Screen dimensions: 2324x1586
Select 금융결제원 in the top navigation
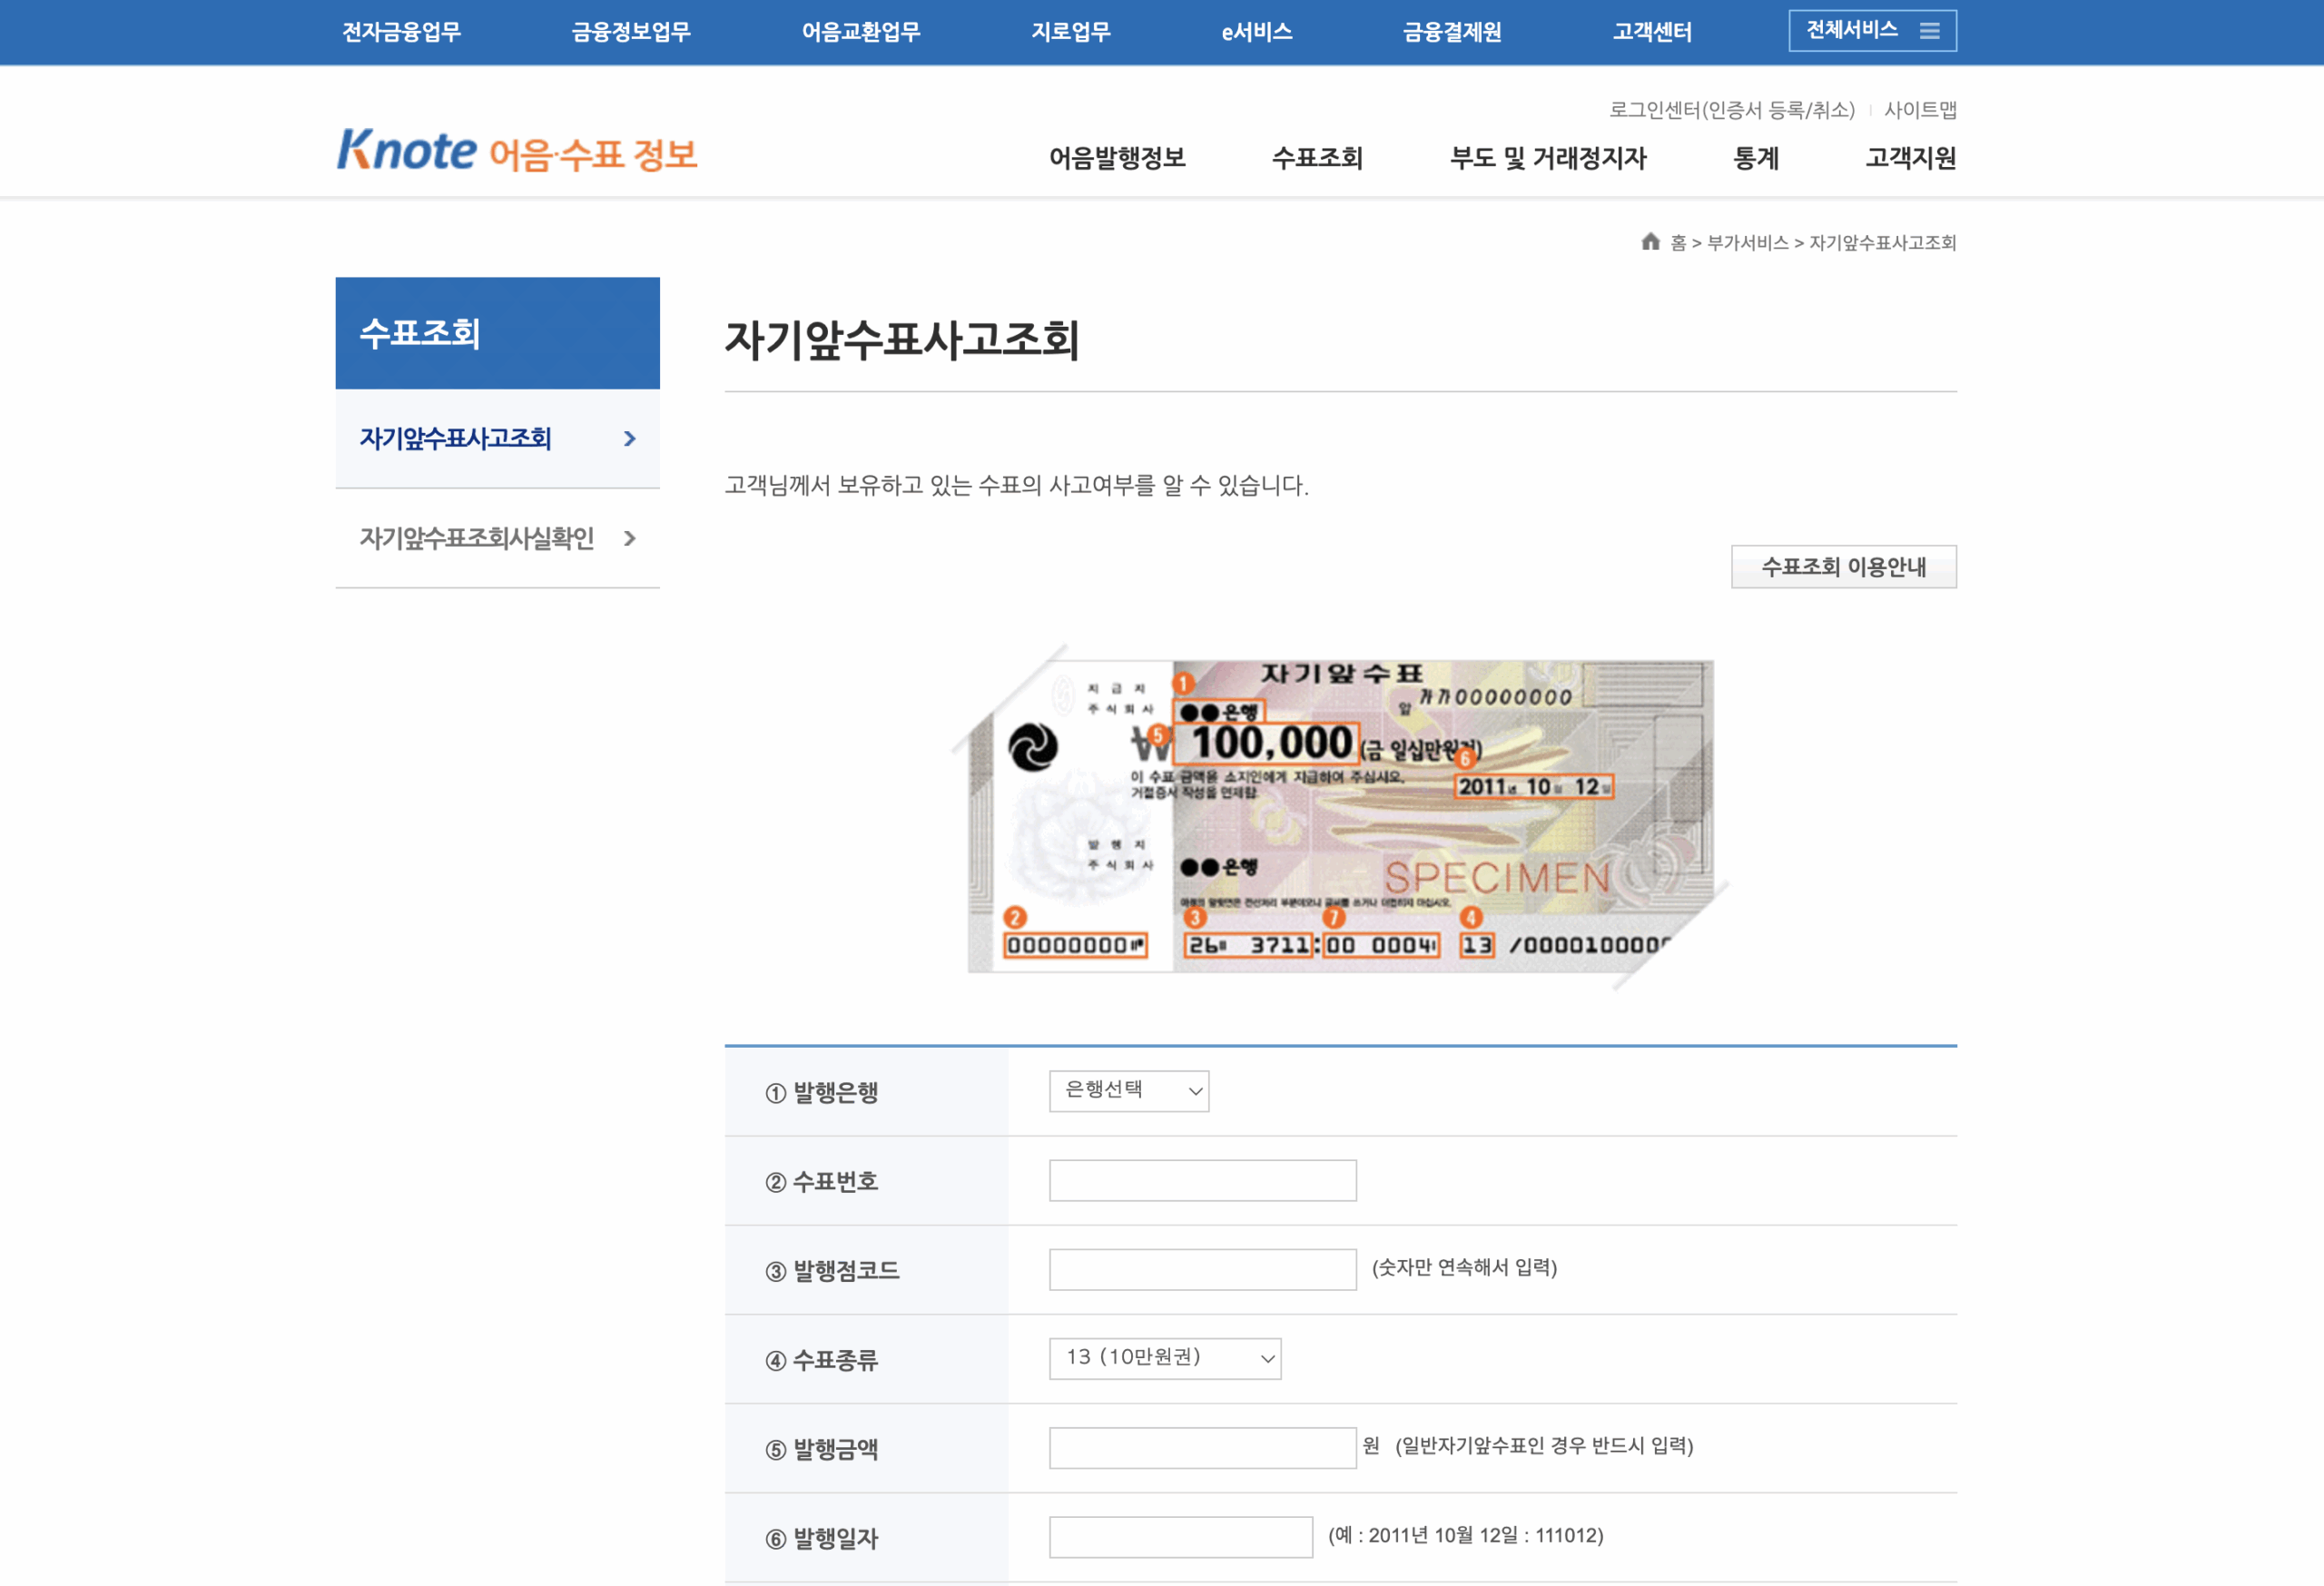(x=1452, y=31)
